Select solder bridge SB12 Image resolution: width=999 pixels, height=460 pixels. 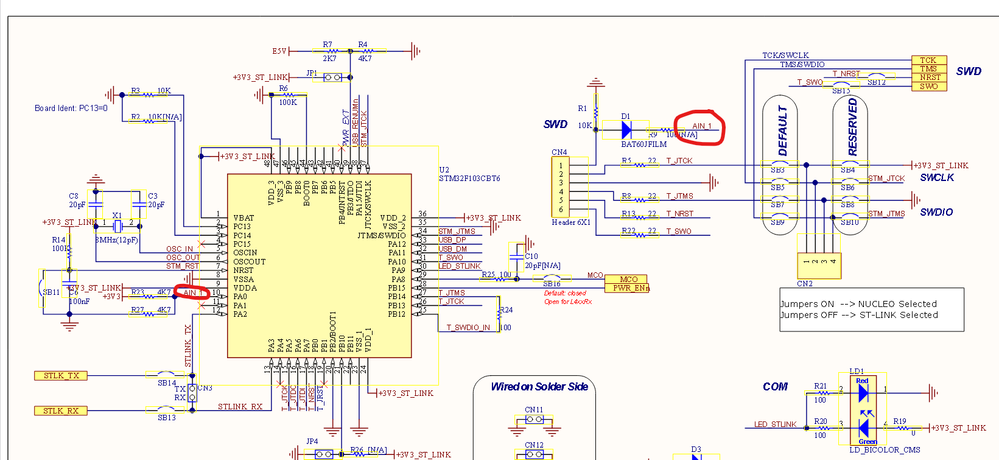(877, 78)
